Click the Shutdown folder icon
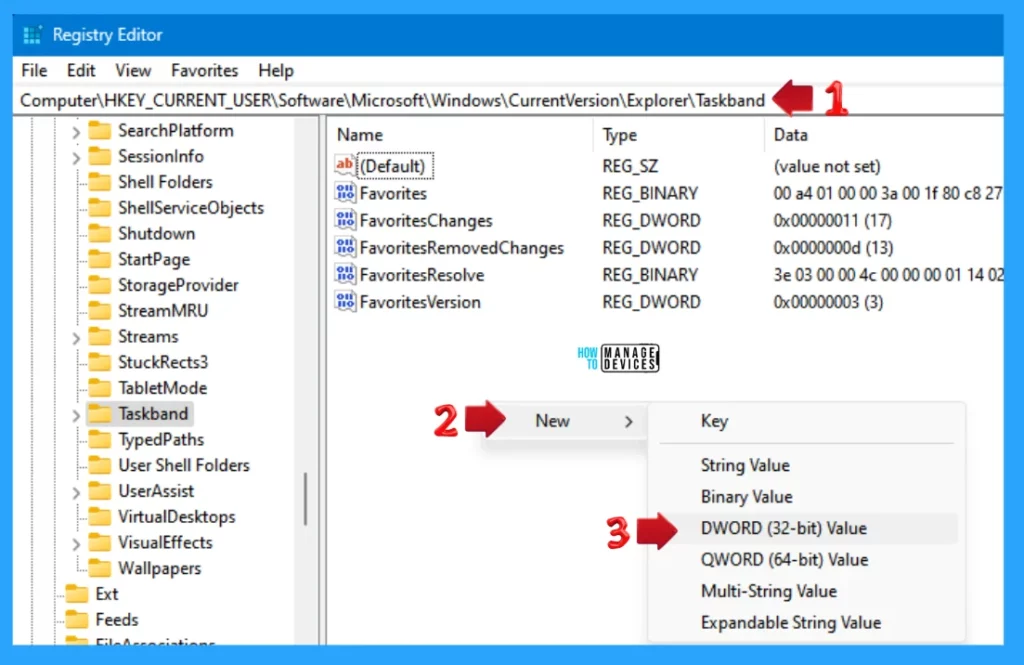Image resolution: width=1024 pixels, height=665 pixels. click(99, 234)
